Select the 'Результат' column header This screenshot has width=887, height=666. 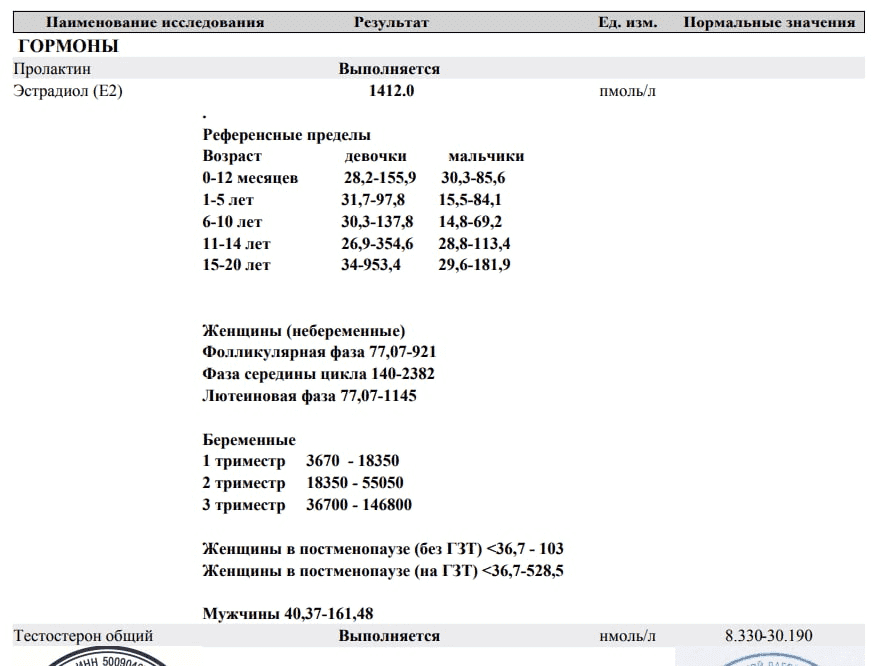click(x=391, y=22)
